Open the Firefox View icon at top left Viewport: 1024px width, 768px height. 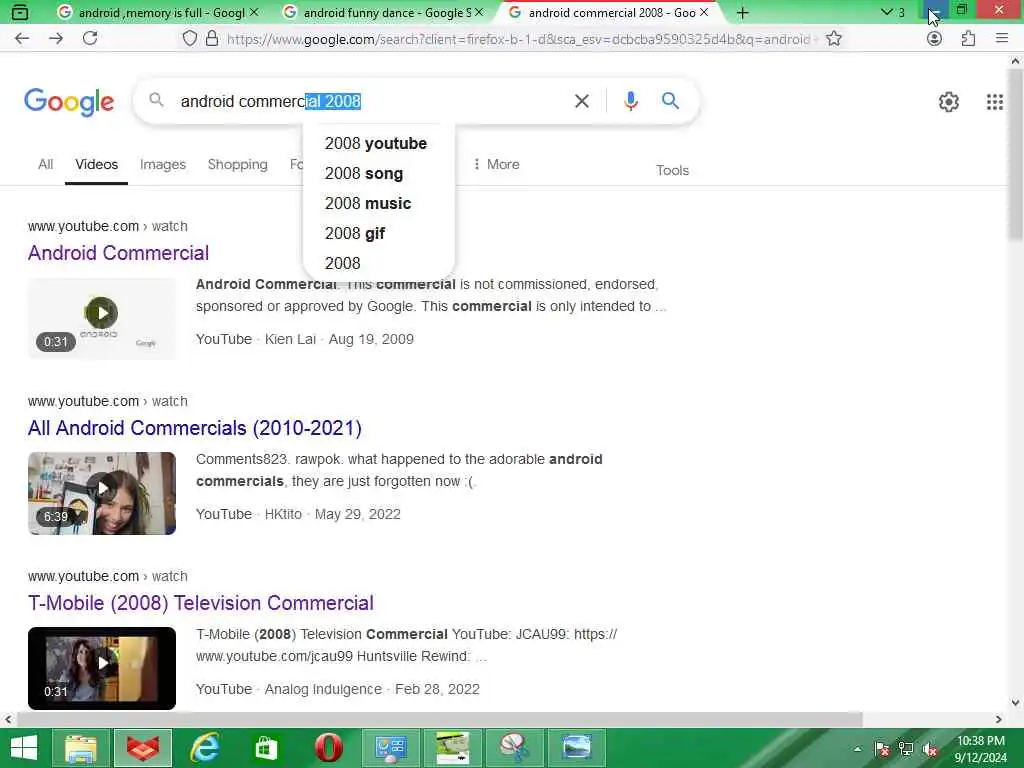[20, 12]
